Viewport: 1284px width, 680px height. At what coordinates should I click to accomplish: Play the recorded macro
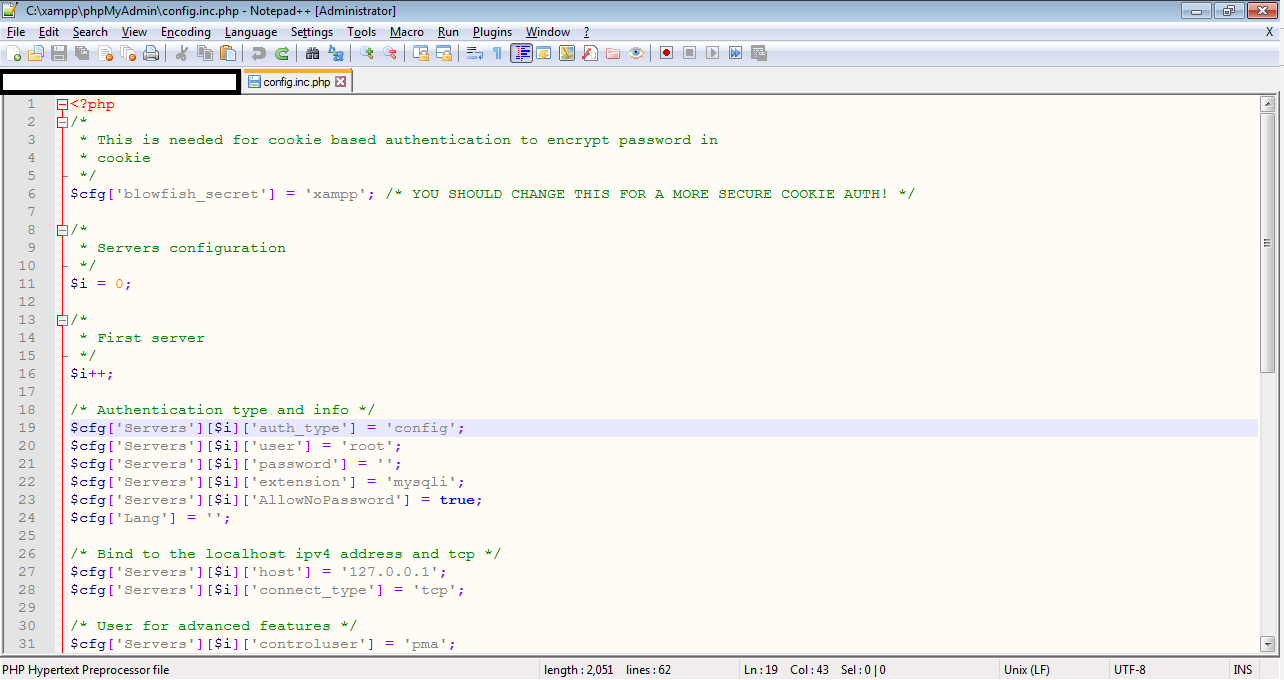coord(712,53)
